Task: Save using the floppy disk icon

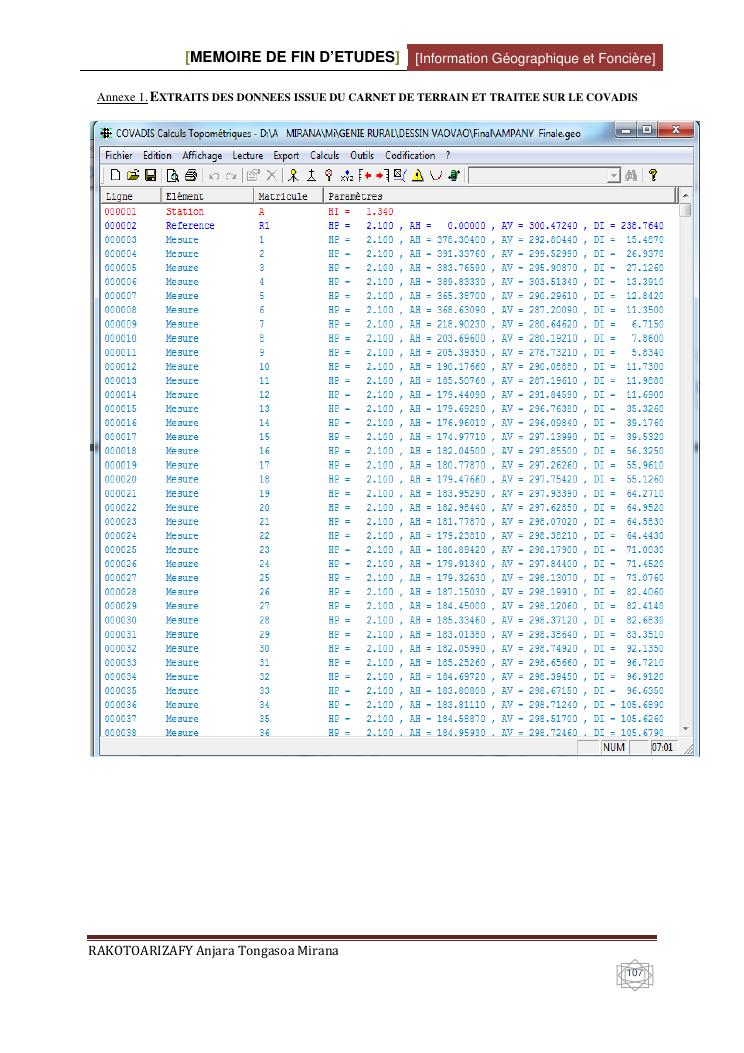Action: [150, 175]
